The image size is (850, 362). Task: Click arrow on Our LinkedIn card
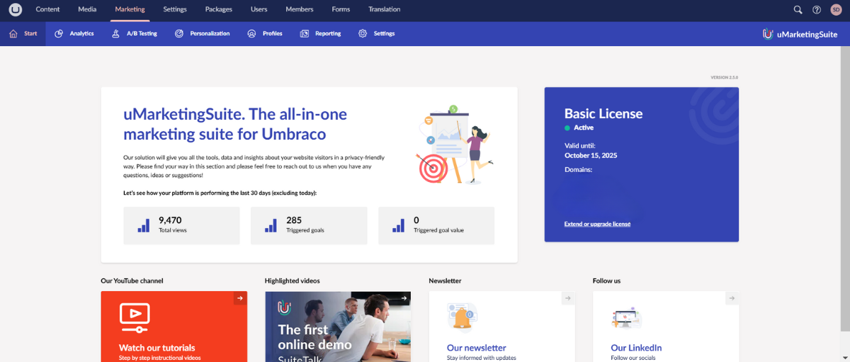[x=732, y=298]
